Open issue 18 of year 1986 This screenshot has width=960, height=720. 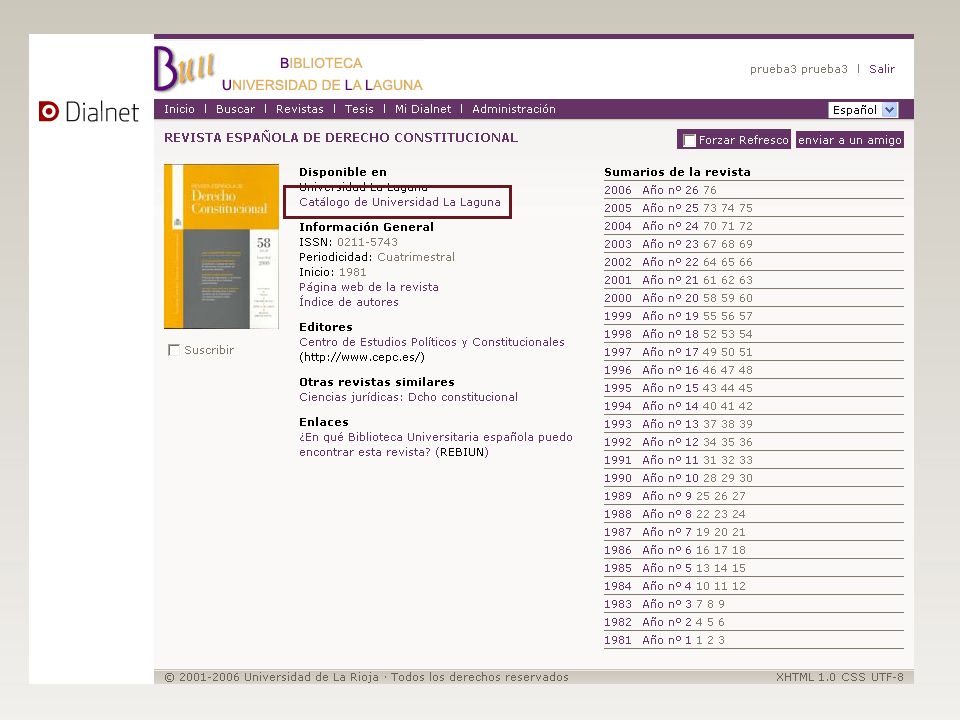point(739,550)
